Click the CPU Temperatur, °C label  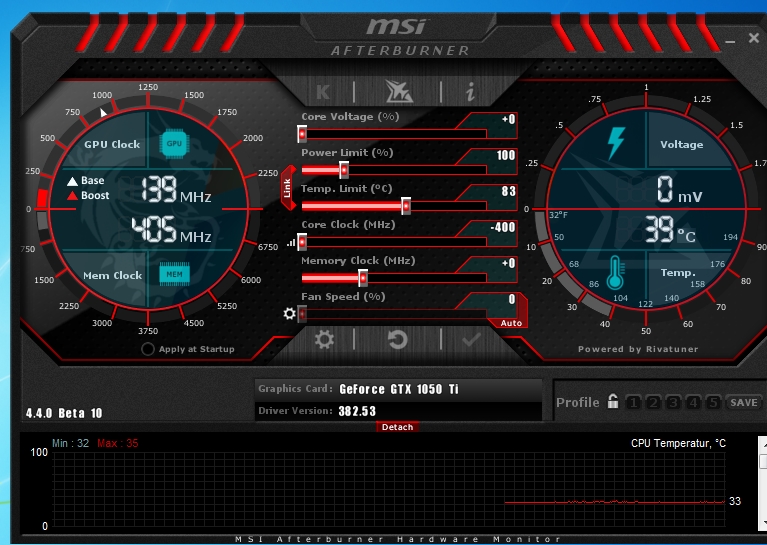click(x=678, y=443)
